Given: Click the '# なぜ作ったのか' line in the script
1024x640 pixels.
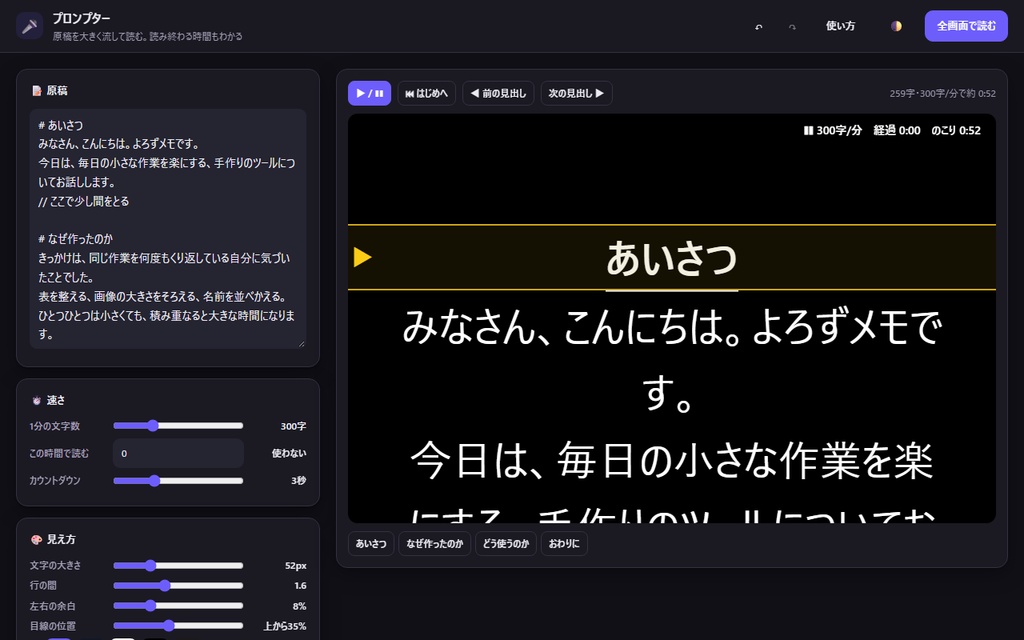Looking at the screenshot, I should [x=76, y=239].
